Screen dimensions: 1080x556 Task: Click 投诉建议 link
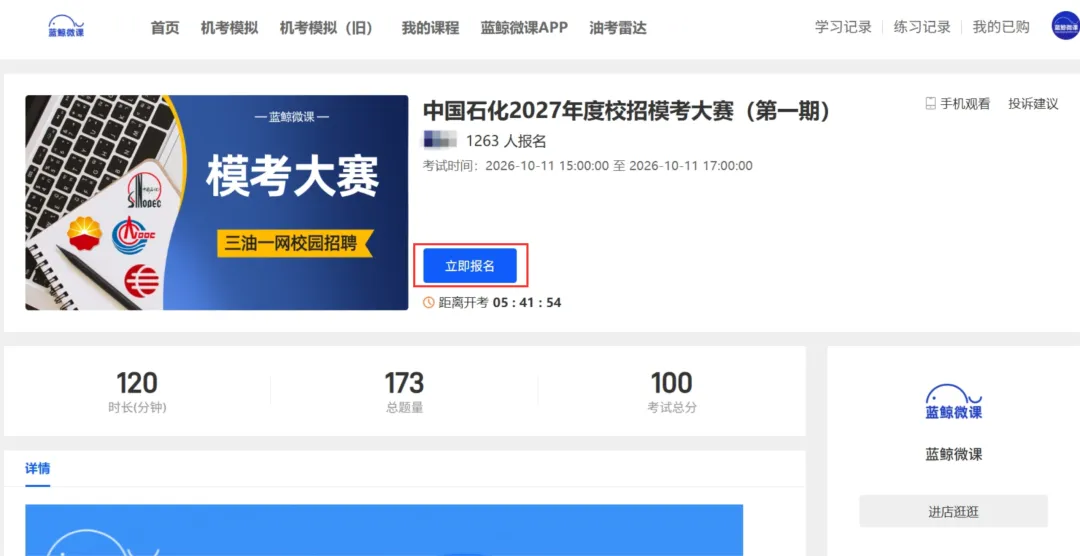click(x=1033, y=104)
